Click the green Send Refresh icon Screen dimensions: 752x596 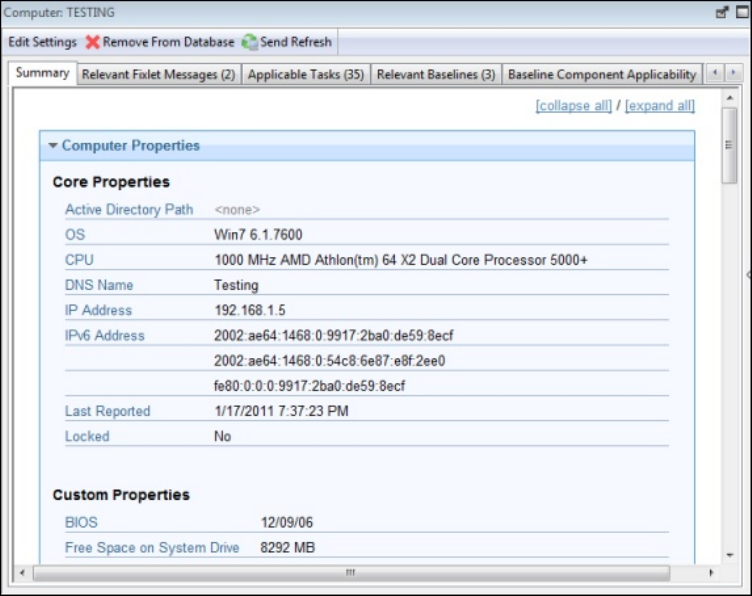pyautogui.click(x=249, y=42)
